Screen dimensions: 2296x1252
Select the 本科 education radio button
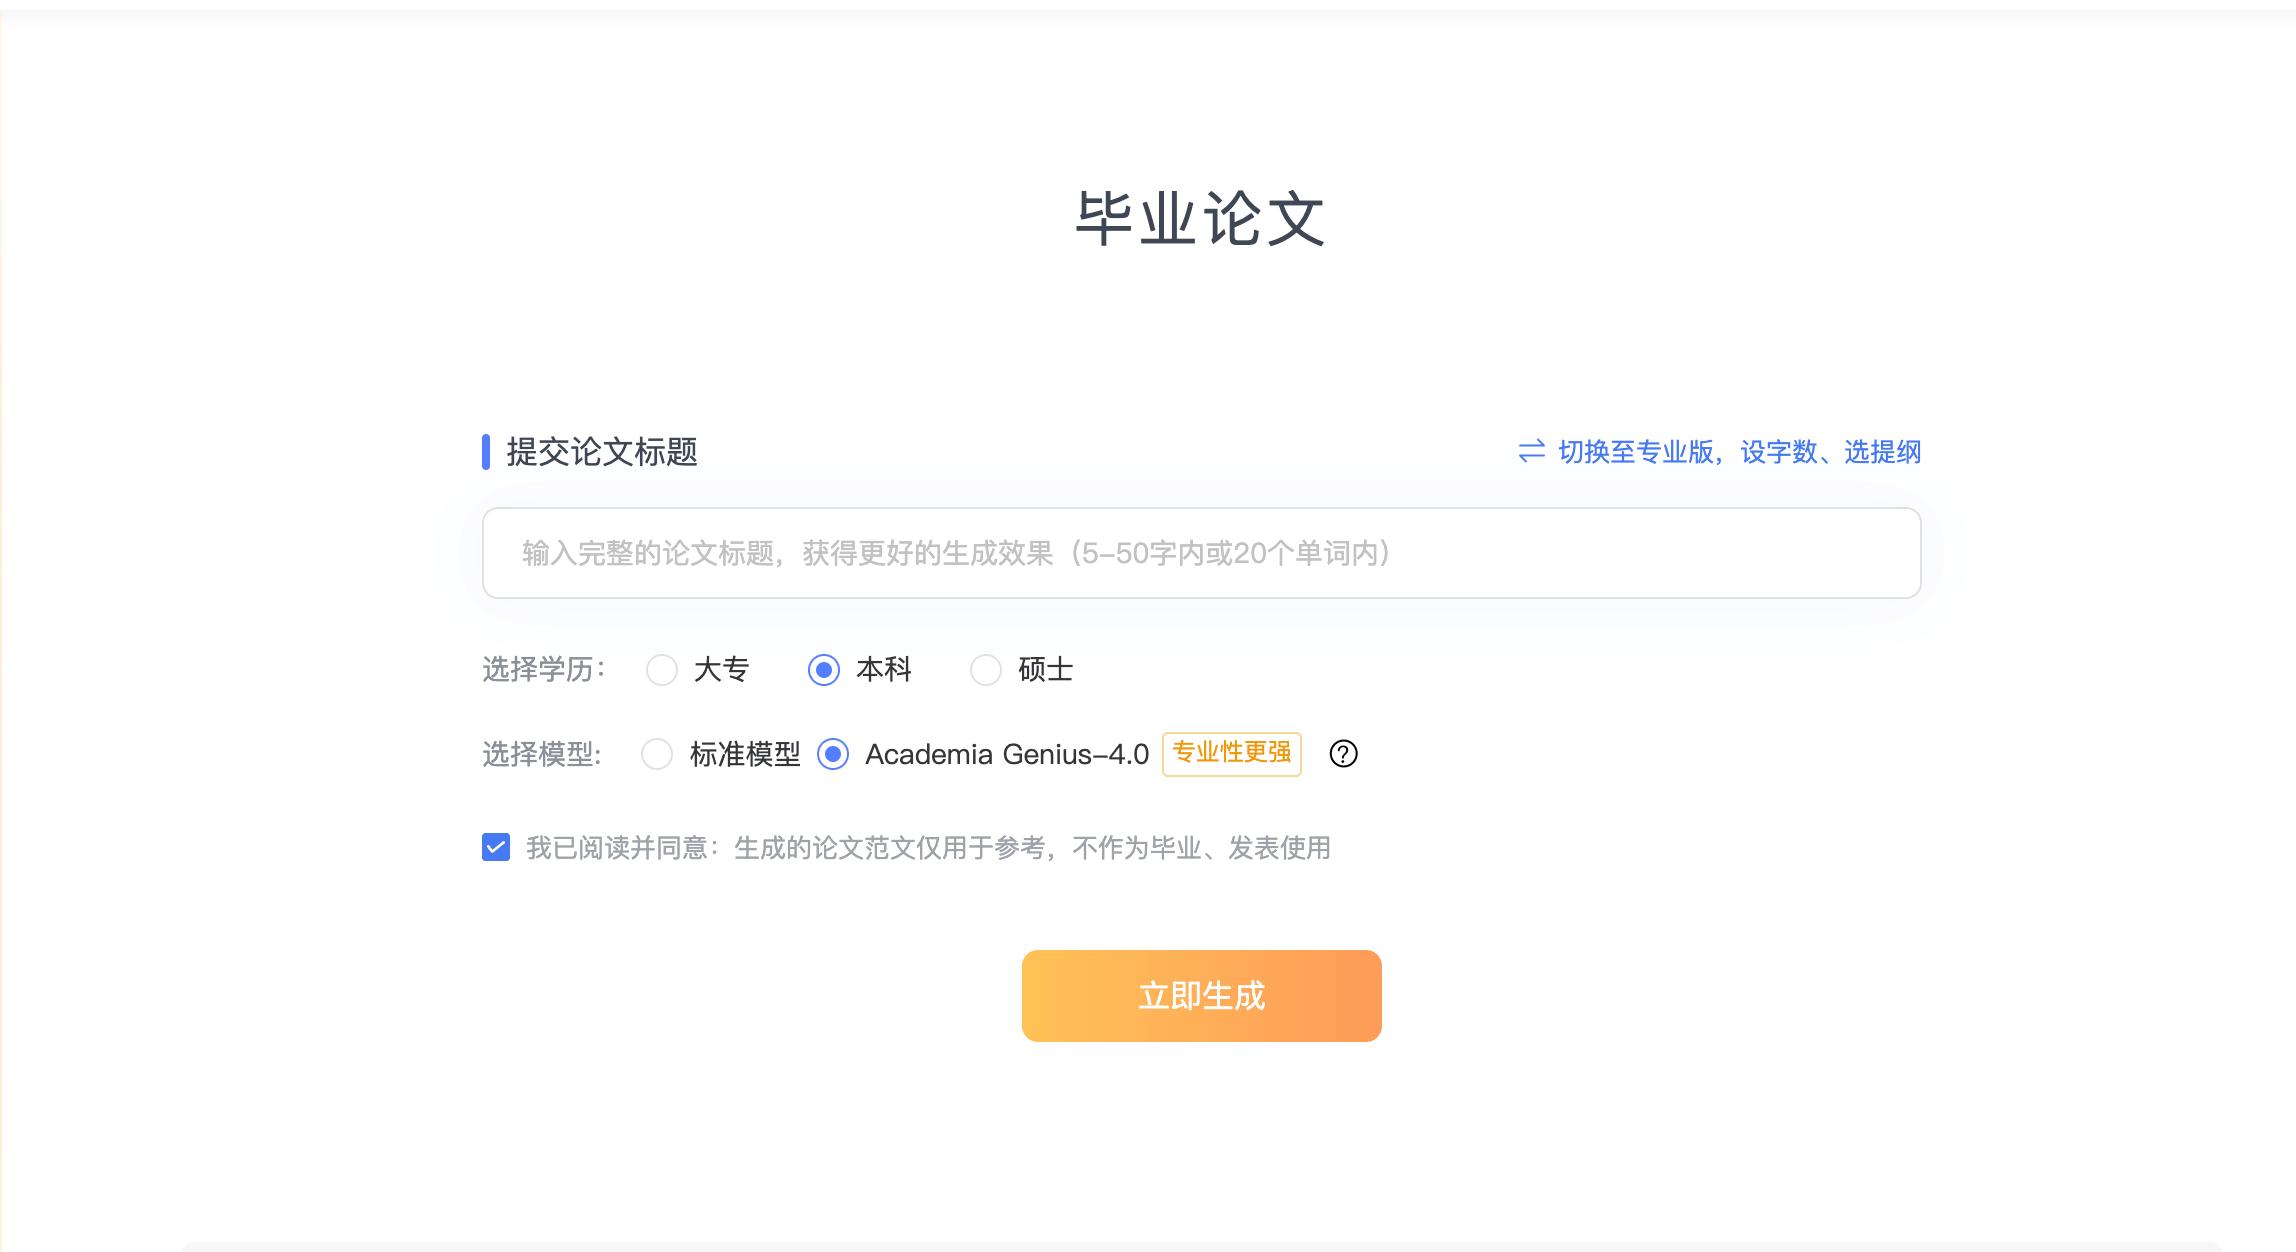coord(824,670)
